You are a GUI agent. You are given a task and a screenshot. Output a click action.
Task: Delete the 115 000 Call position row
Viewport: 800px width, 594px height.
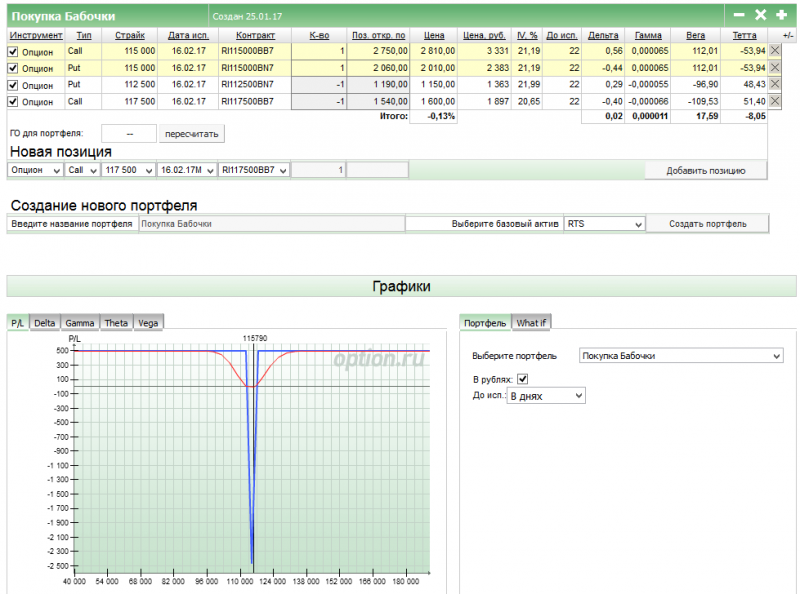tap(775, 50)
